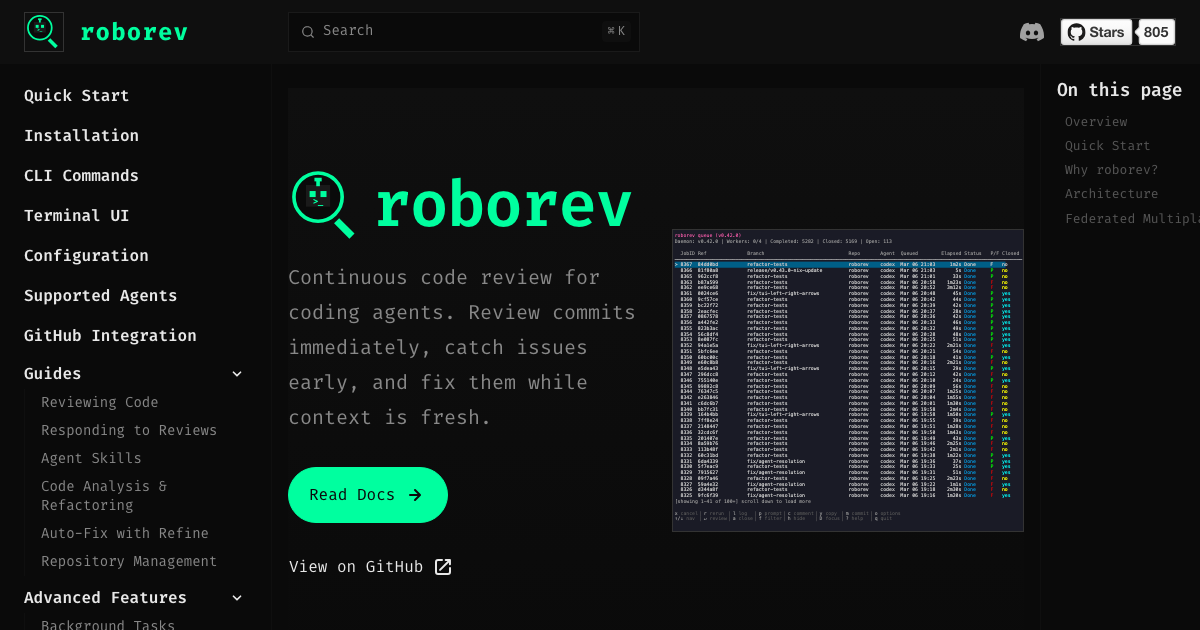Click the external link icon beside GitHub
Screen dimensions: 1200x630
point(443,567)
